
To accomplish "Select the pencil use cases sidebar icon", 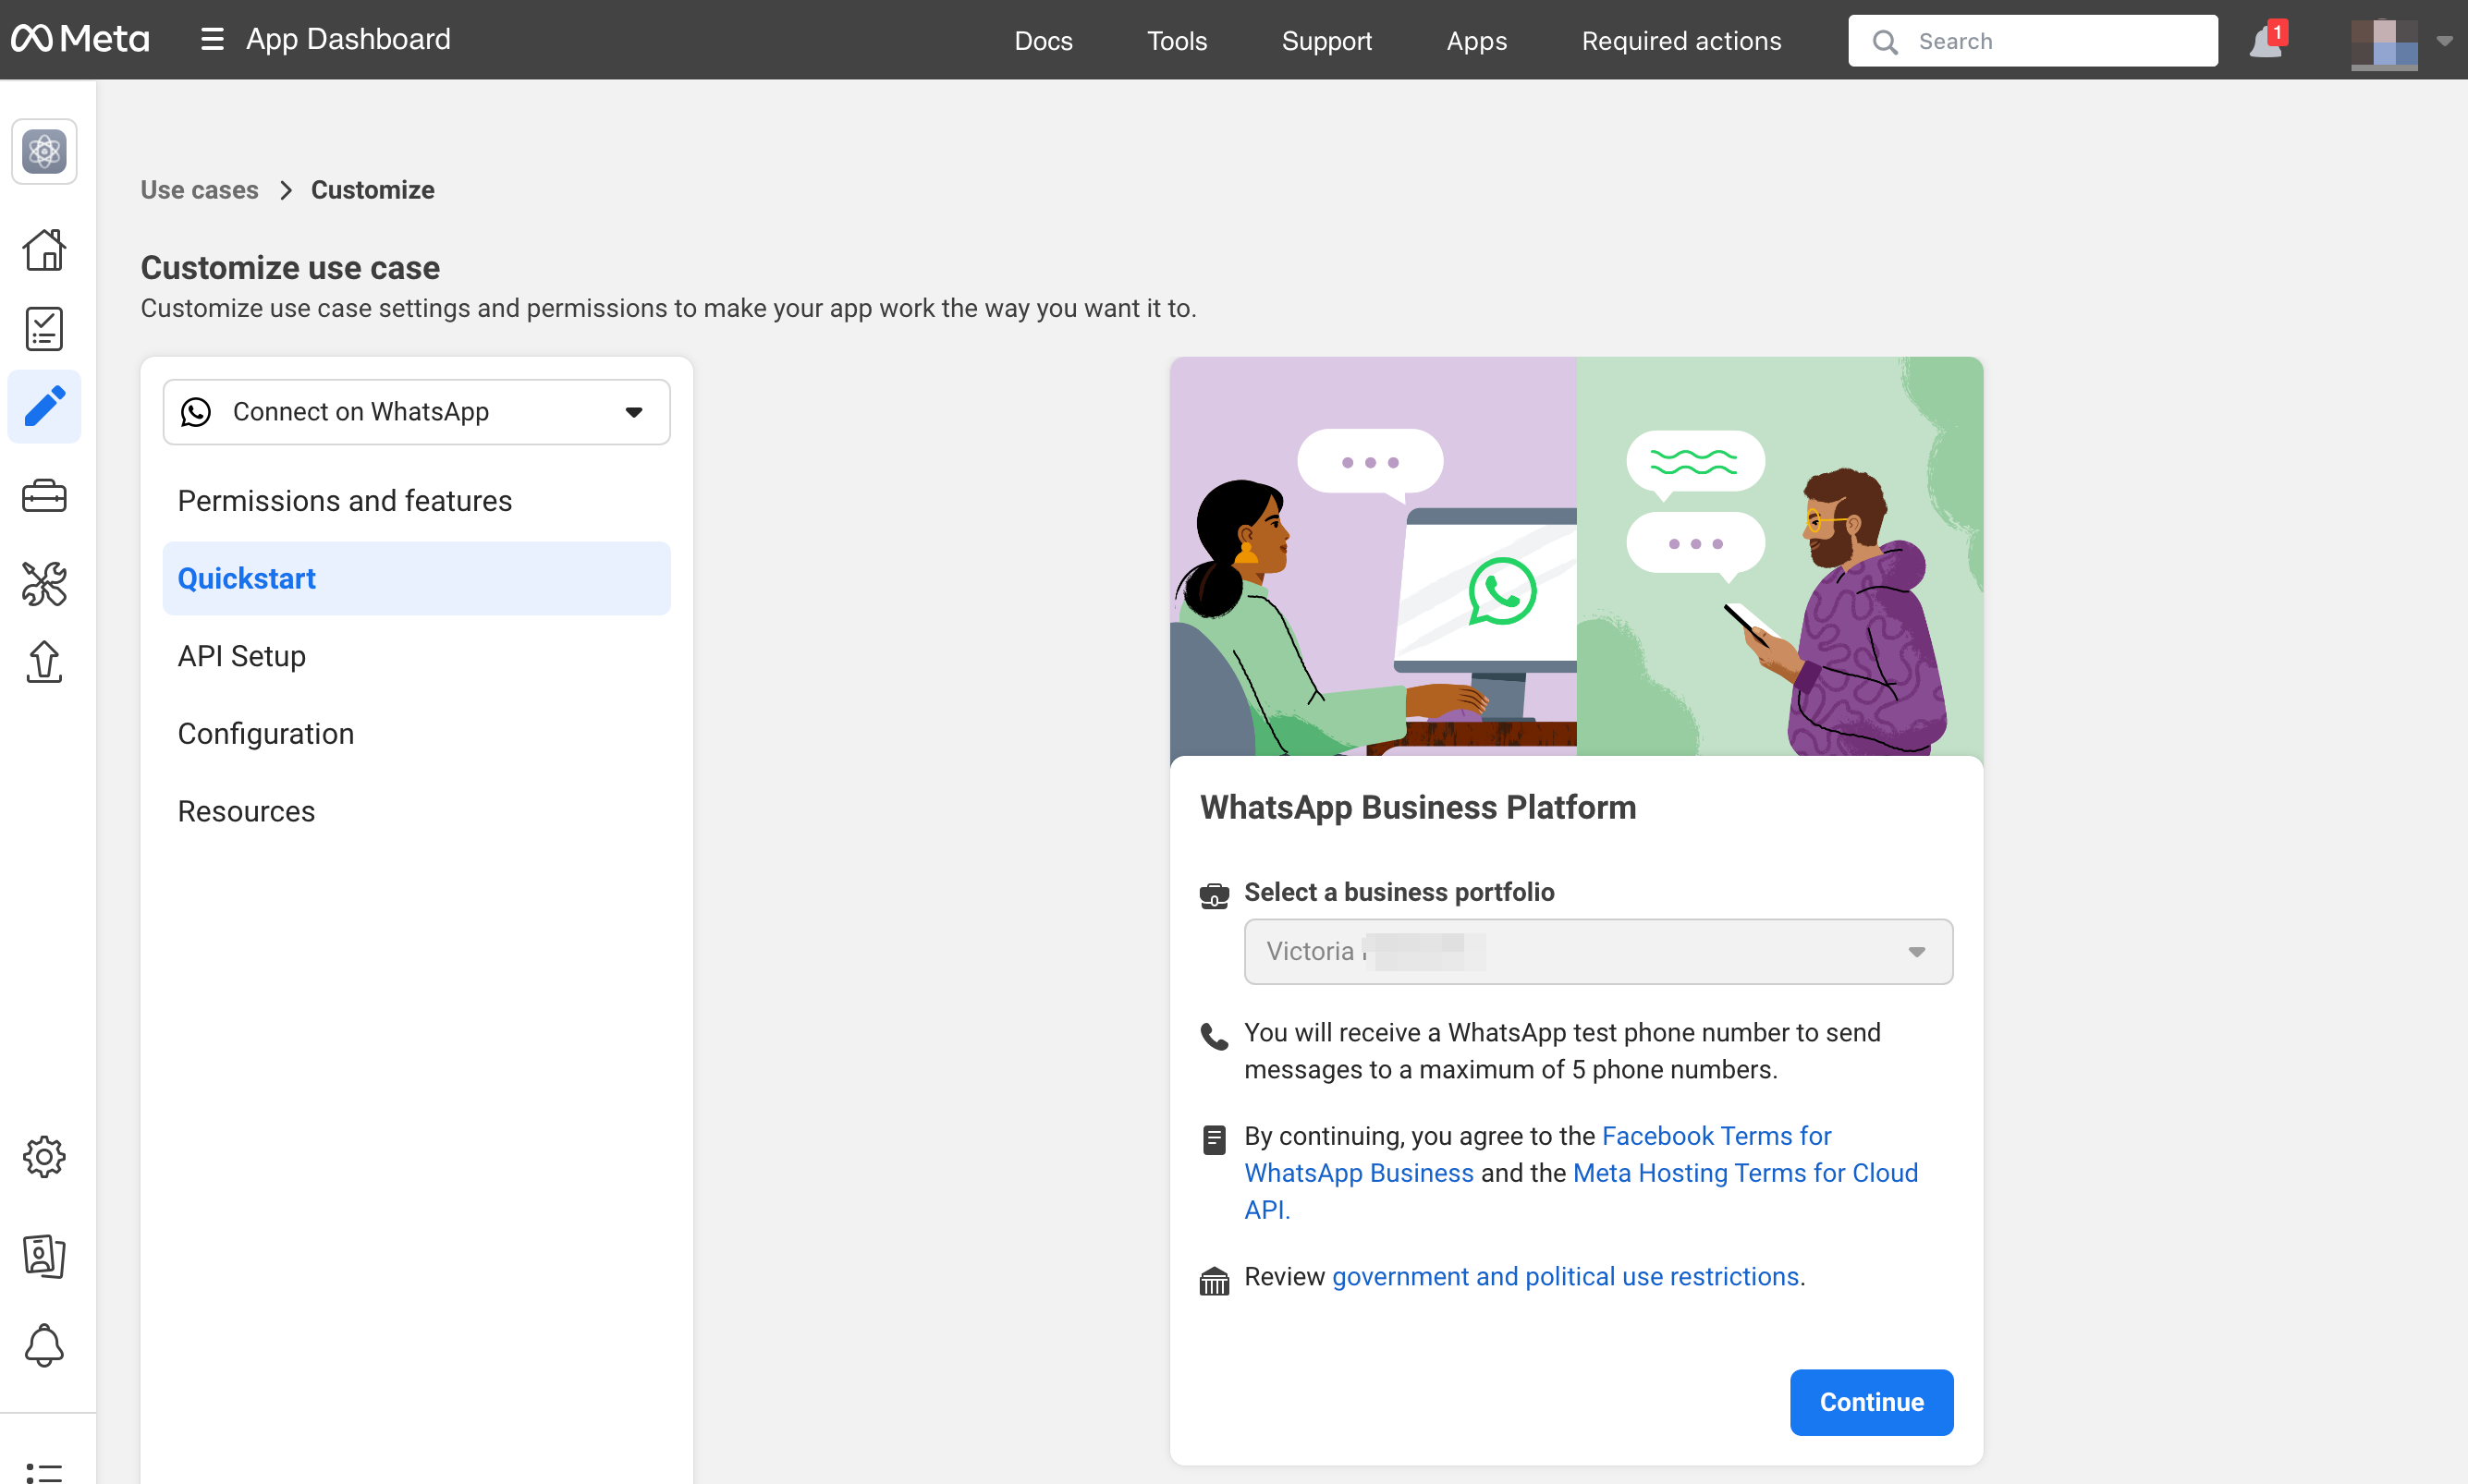I will pos(44,407).
